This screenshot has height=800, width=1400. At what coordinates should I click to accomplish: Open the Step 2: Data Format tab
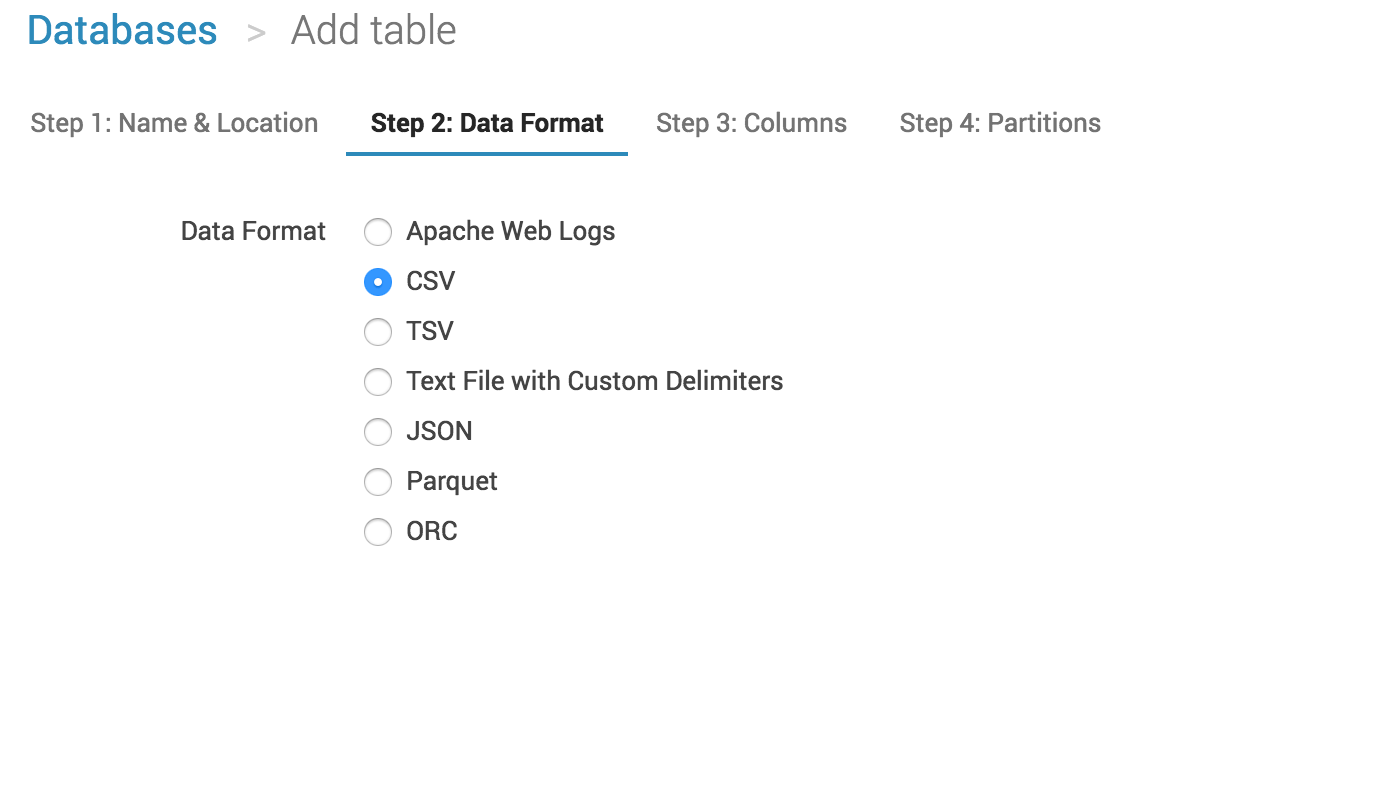pyautogui.click(x=487, y=123)
